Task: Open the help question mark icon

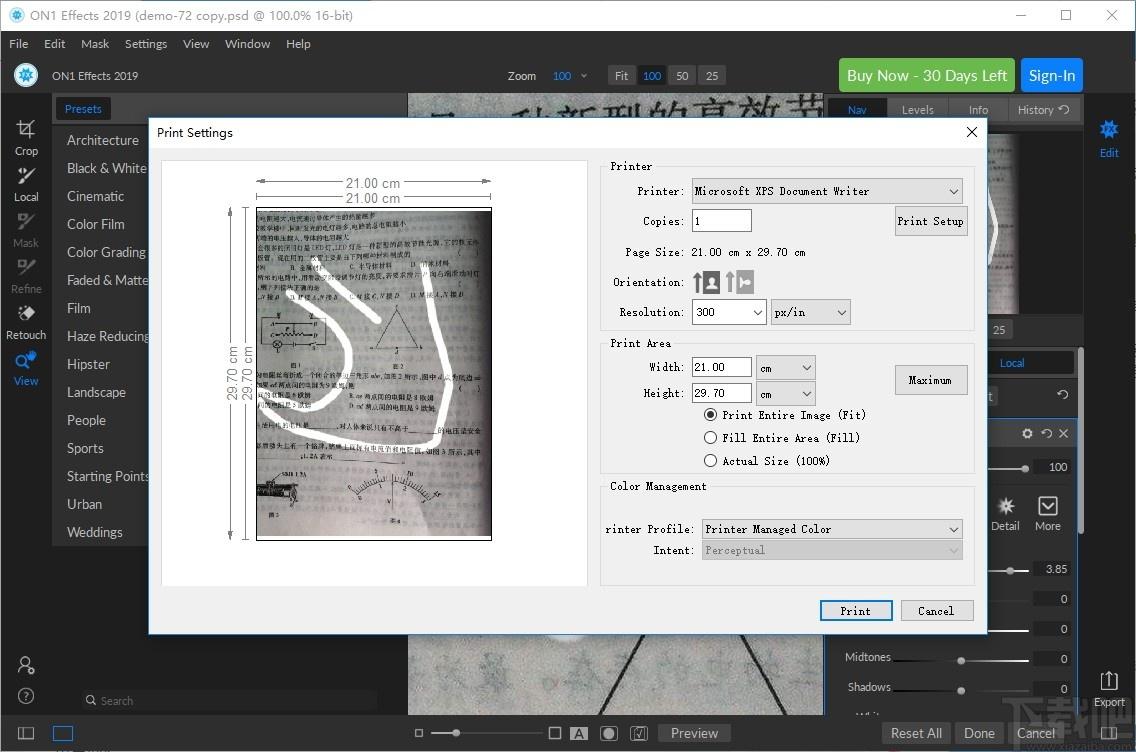Action: (26, 696)
